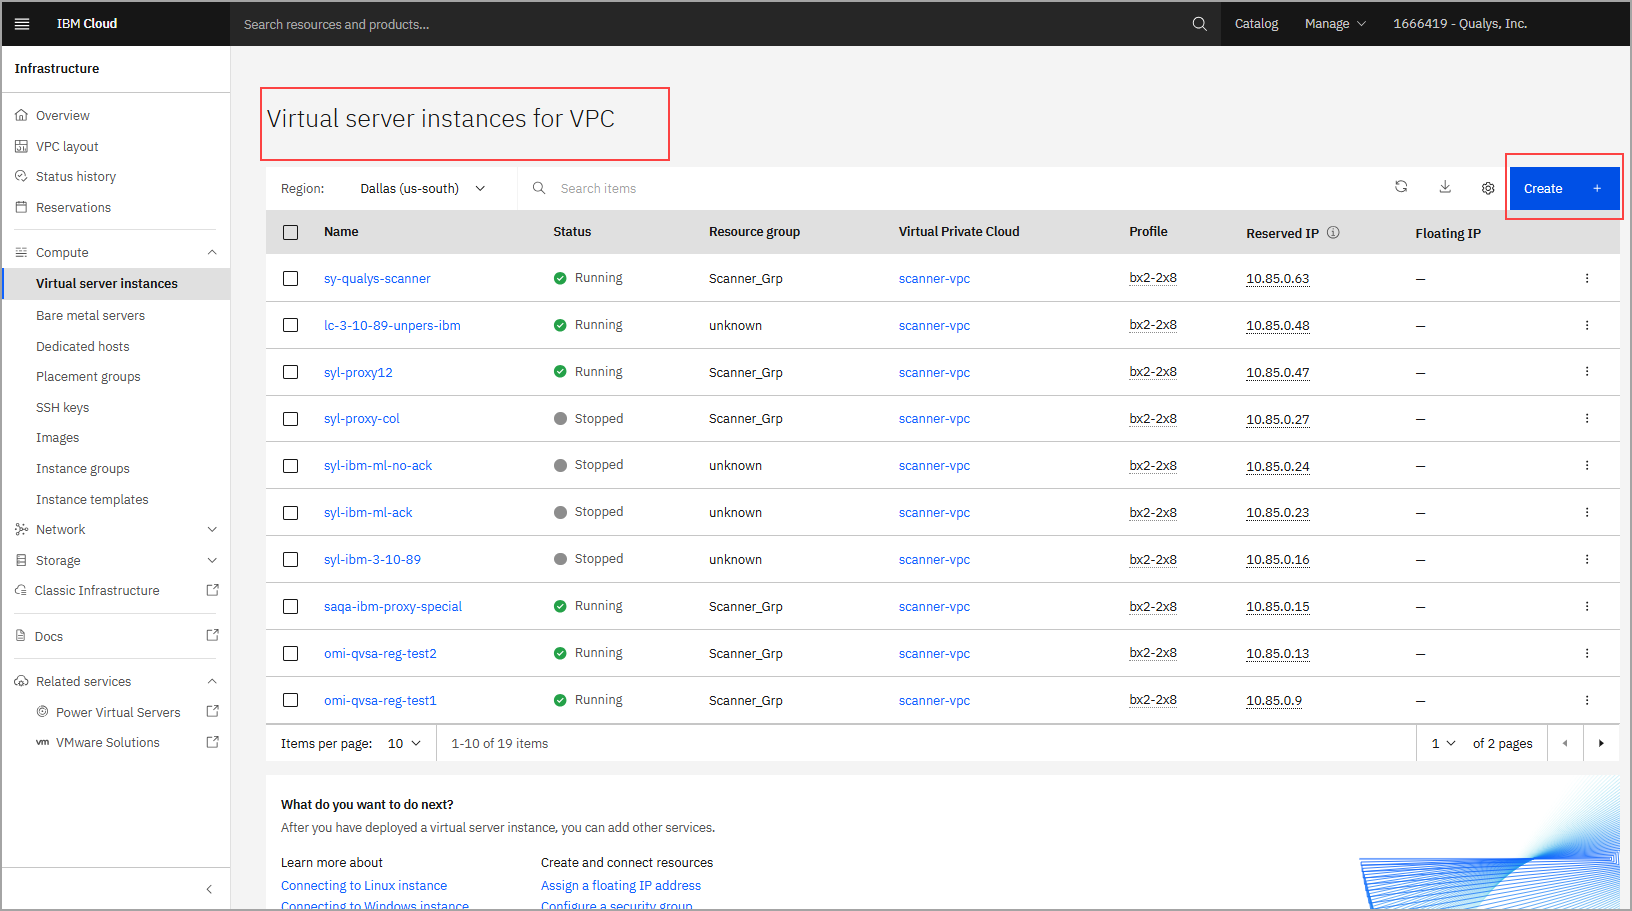
Task: Go to next page arrow
Action: click(1601, 743)
